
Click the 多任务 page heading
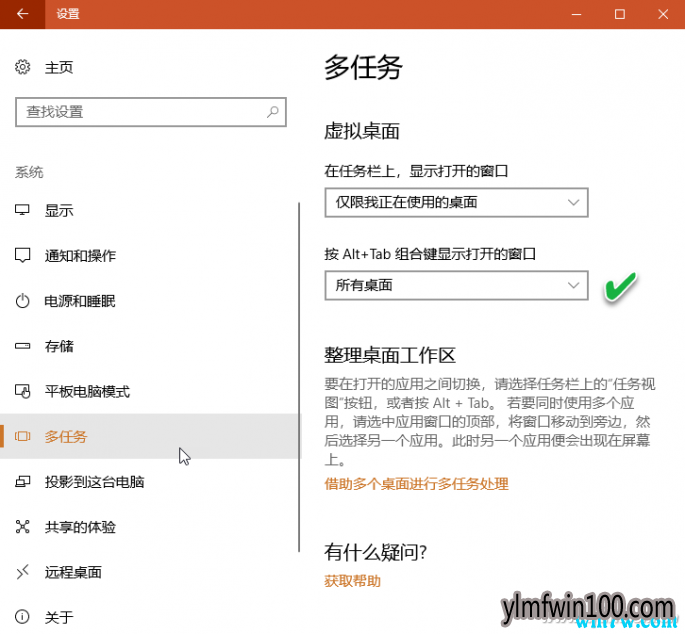[x=363, y=67]
